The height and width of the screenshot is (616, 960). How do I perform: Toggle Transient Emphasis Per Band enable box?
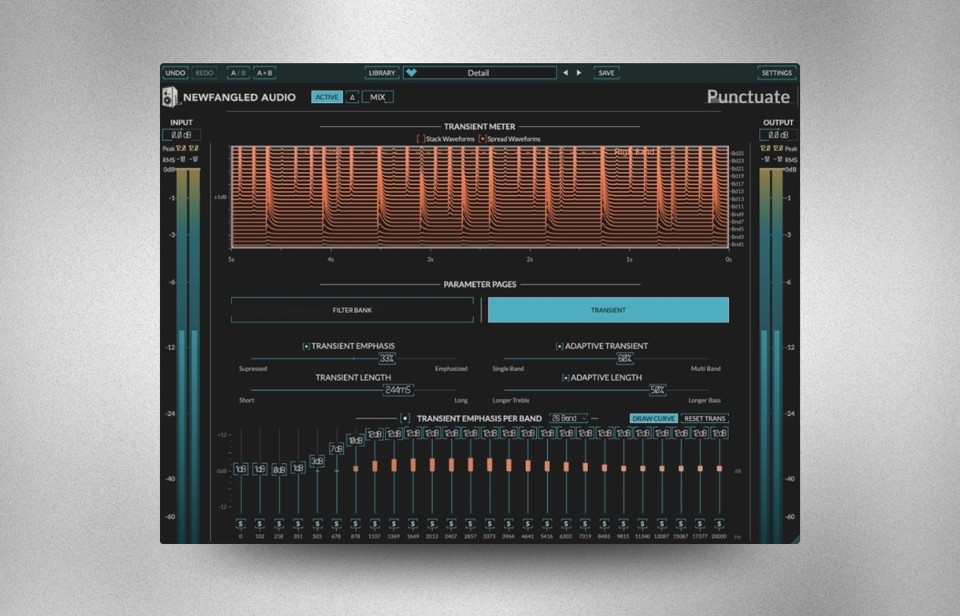click(x=405, y=419)
